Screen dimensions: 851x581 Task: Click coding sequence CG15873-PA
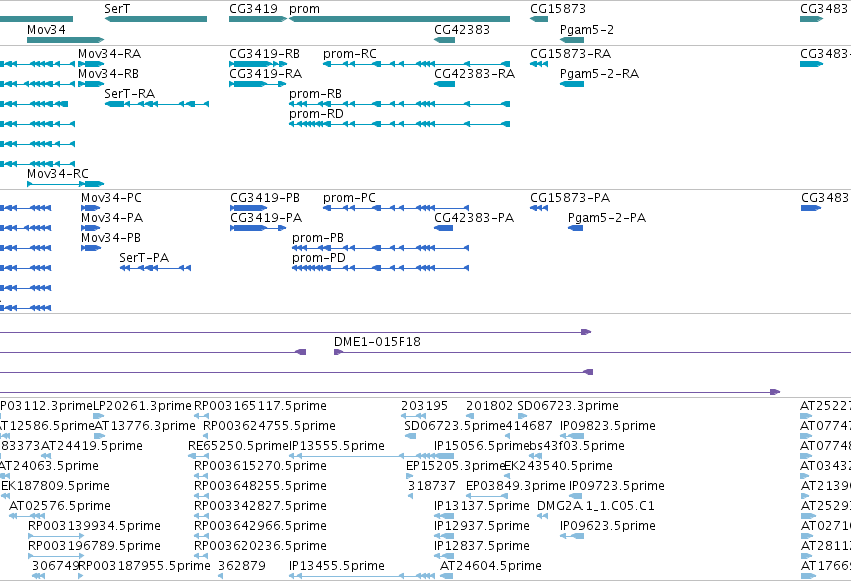click(539, 208)
